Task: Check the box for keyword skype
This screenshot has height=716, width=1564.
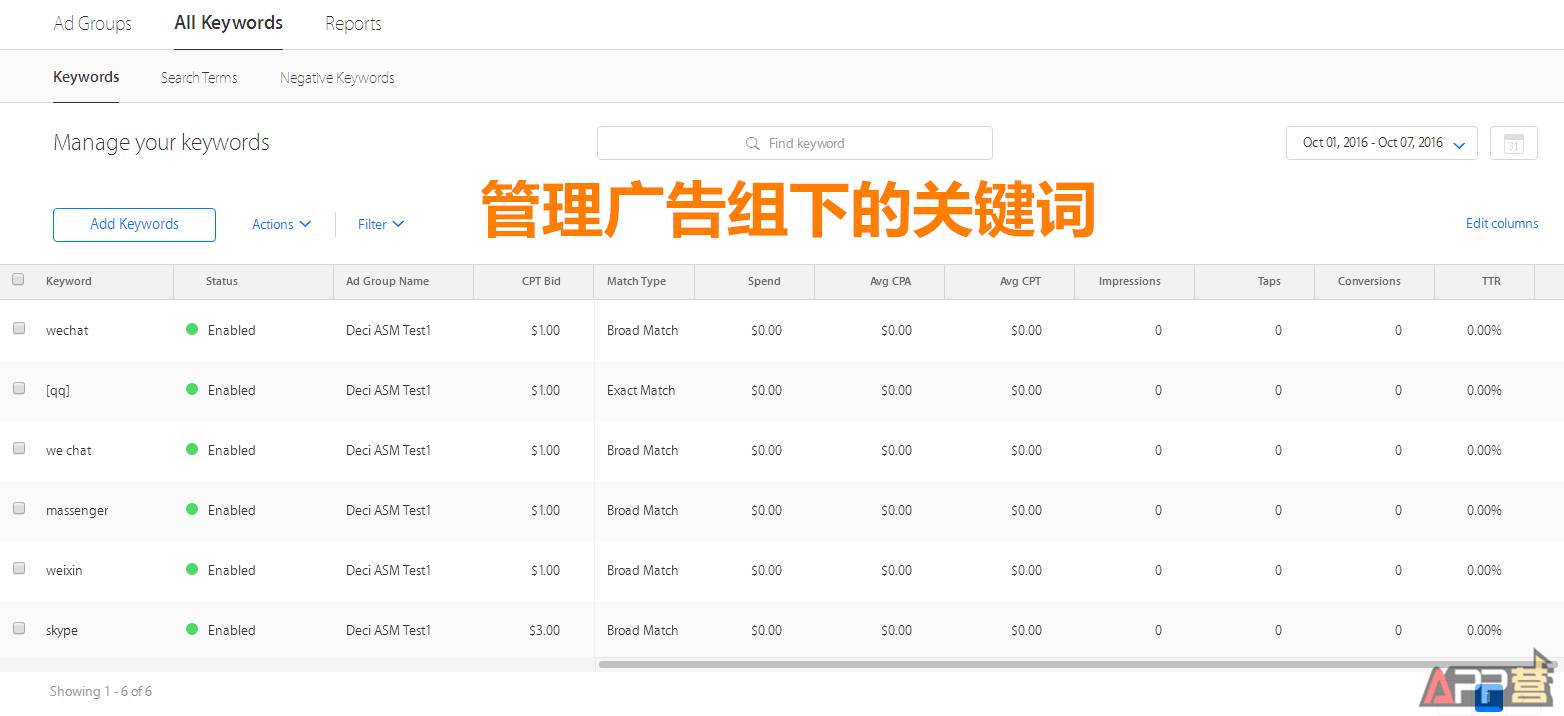Action: [x=18, y=628]
